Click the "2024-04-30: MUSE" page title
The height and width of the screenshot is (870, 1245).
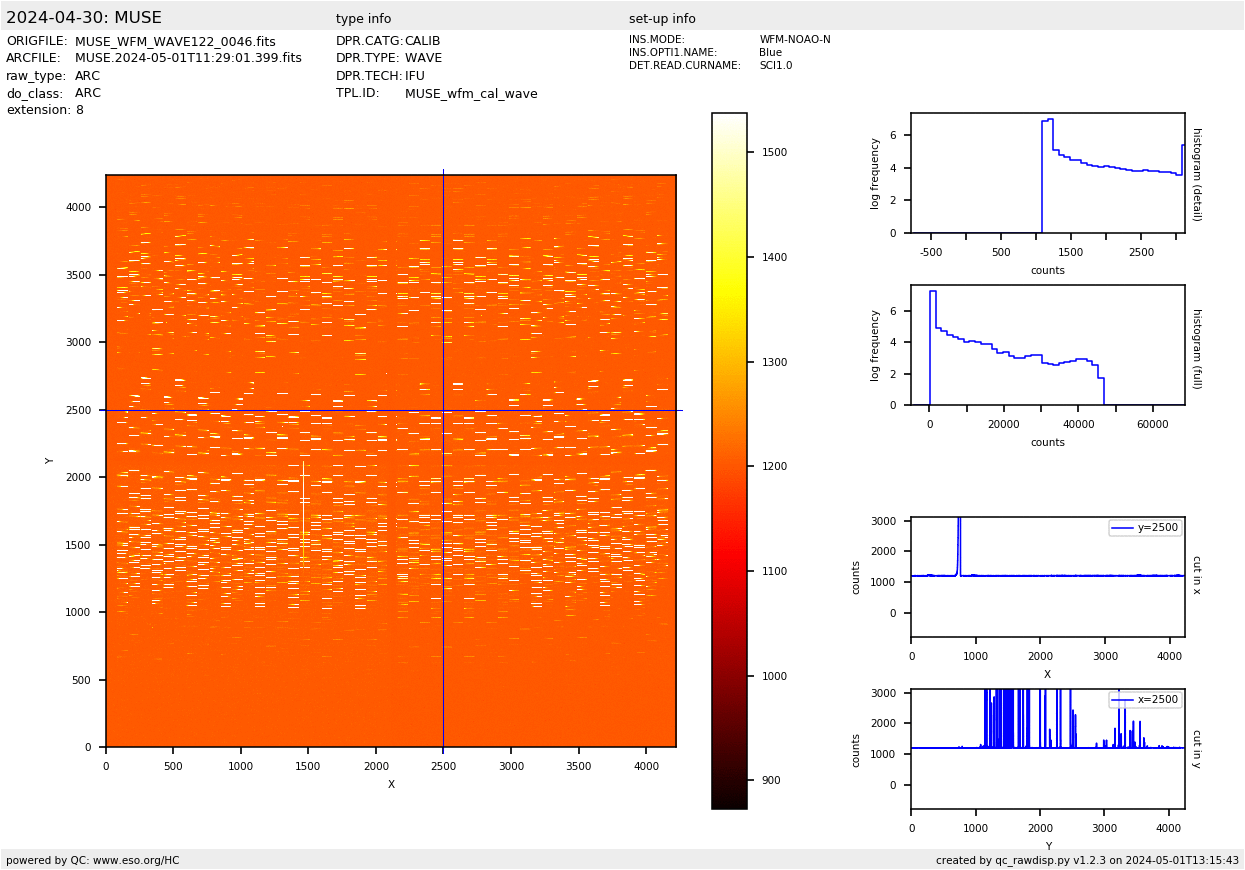(84, 18)
